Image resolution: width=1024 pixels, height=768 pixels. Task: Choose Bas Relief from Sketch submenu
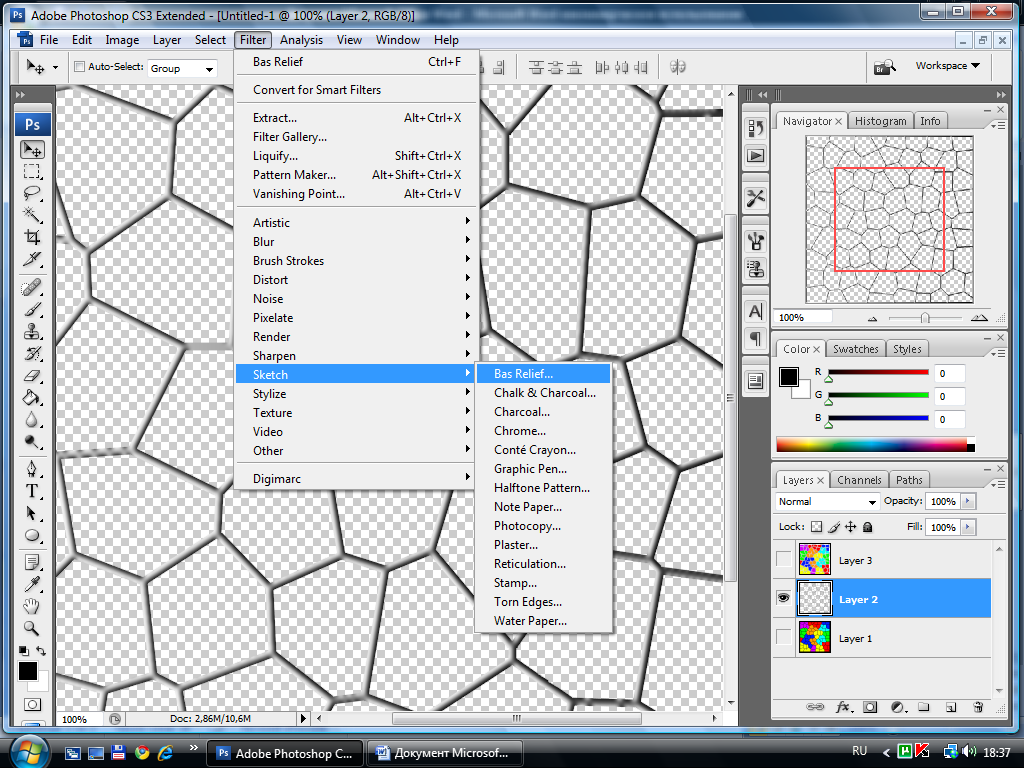coord(543,374)
